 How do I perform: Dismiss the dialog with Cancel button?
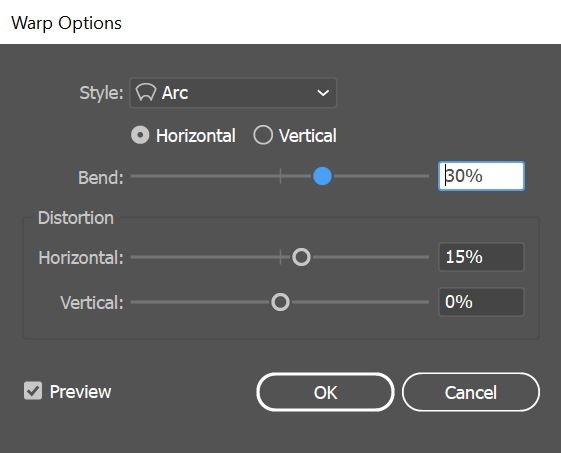pyautogui.click(x=471, y=392)
